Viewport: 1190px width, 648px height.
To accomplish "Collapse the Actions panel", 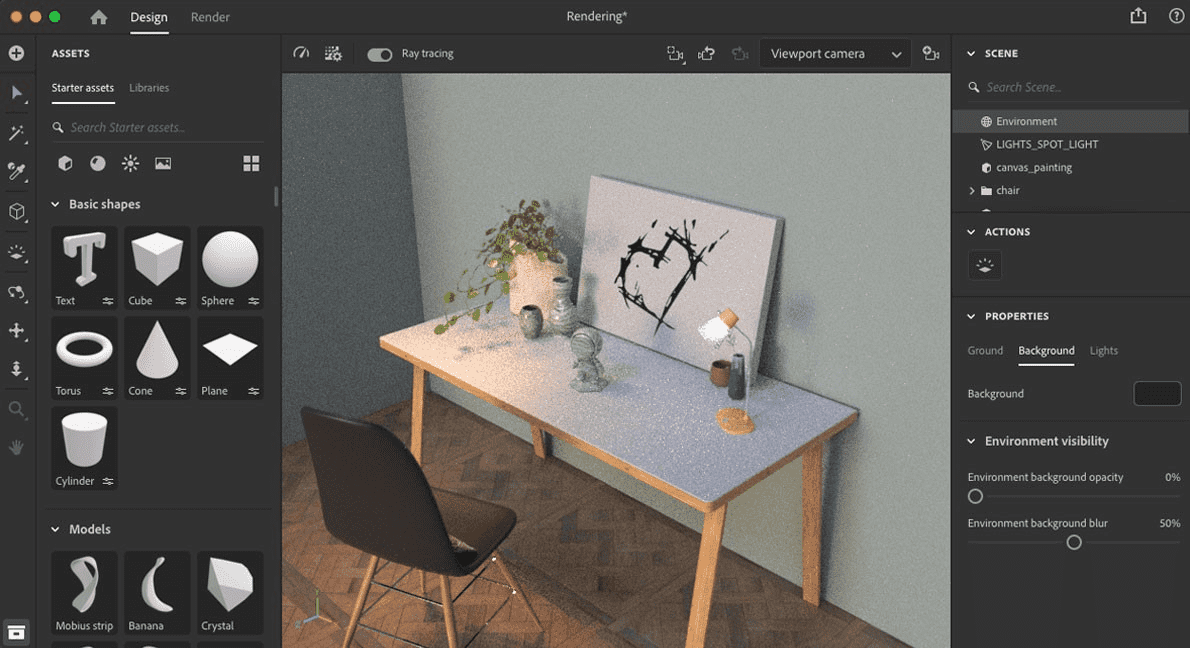I will click(971, 232).
